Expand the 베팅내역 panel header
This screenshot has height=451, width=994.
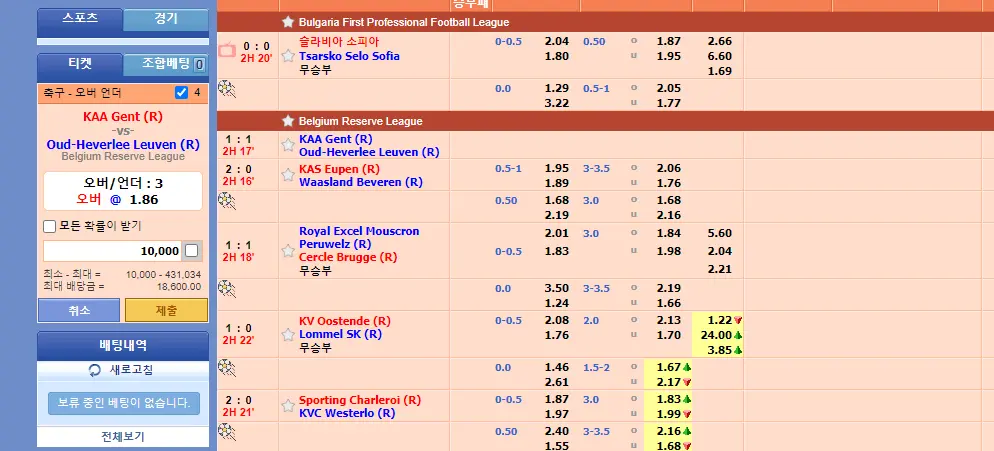(123, 346)
